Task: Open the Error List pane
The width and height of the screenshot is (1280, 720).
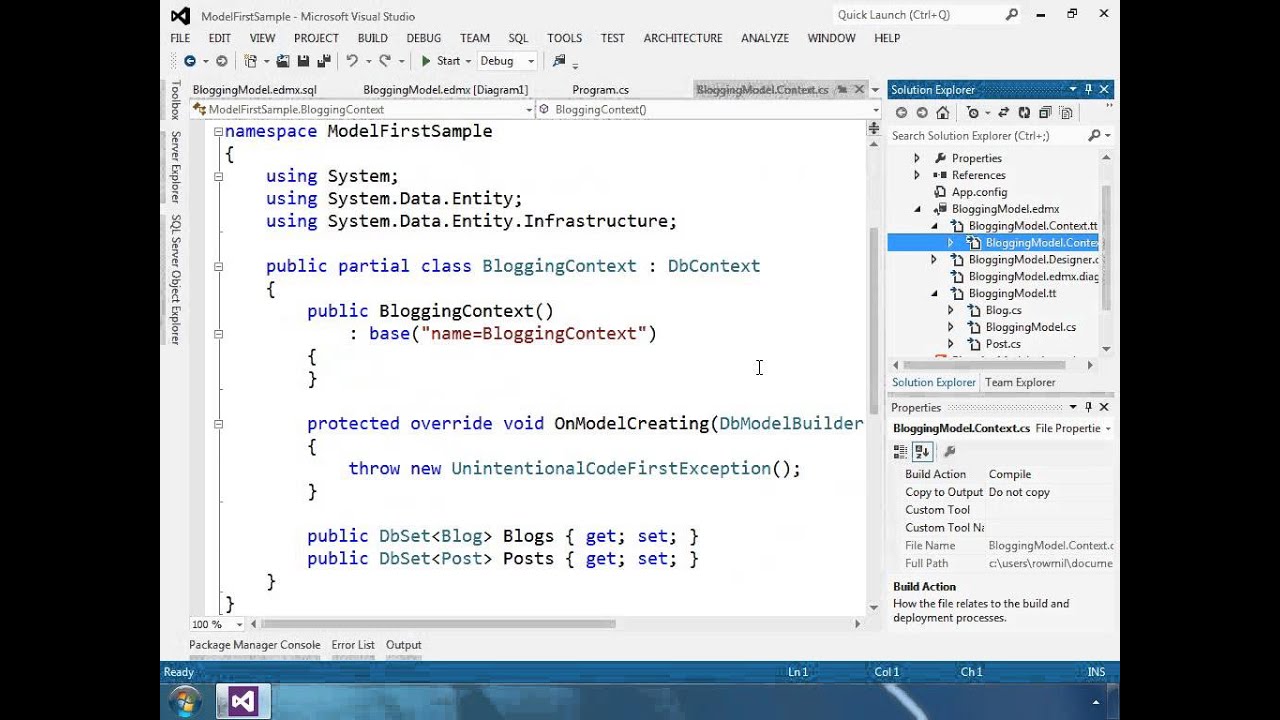Action: pos(353,645)
